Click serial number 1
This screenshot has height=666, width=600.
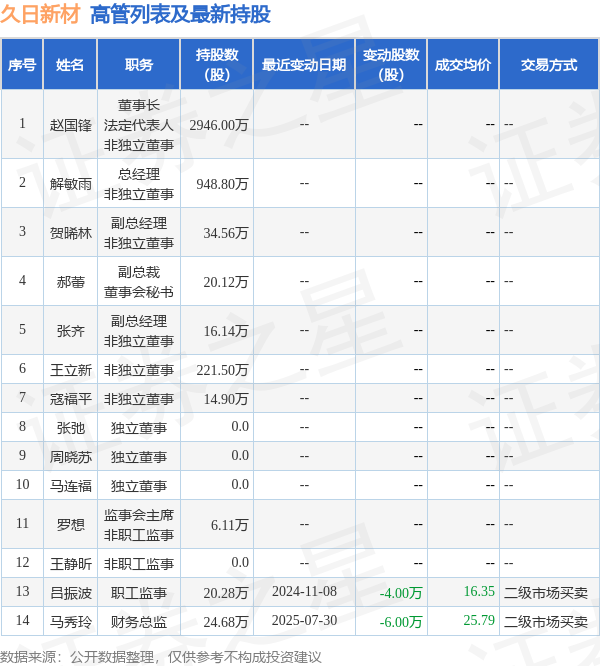click(22, 124)
